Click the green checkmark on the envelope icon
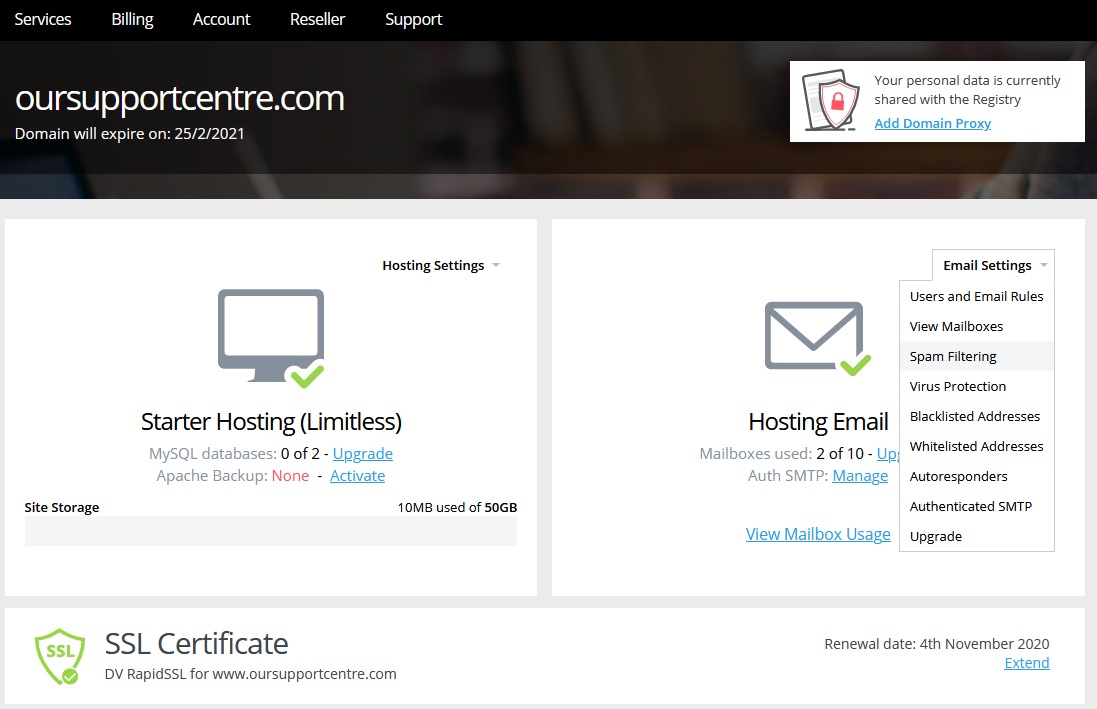Screen dimensions: 1097x709 pyautogui.click(x=856, y=367)
